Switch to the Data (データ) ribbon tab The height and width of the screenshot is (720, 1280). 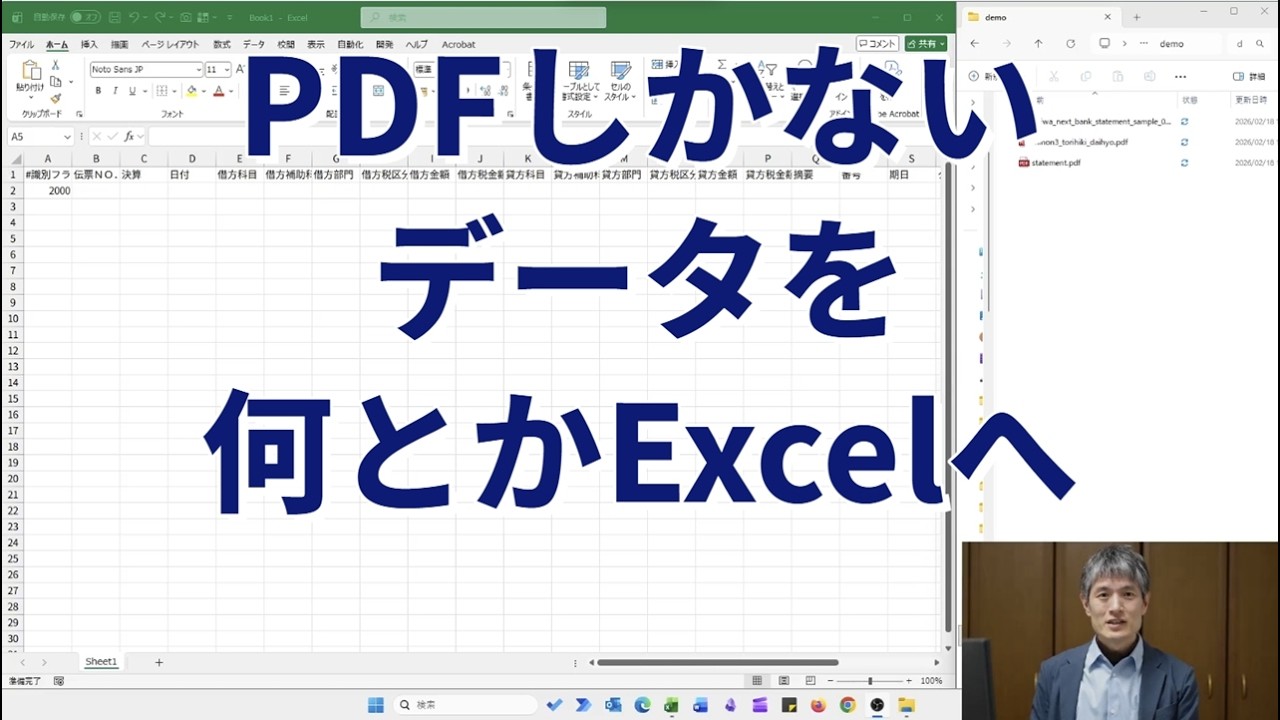point(254,45)
